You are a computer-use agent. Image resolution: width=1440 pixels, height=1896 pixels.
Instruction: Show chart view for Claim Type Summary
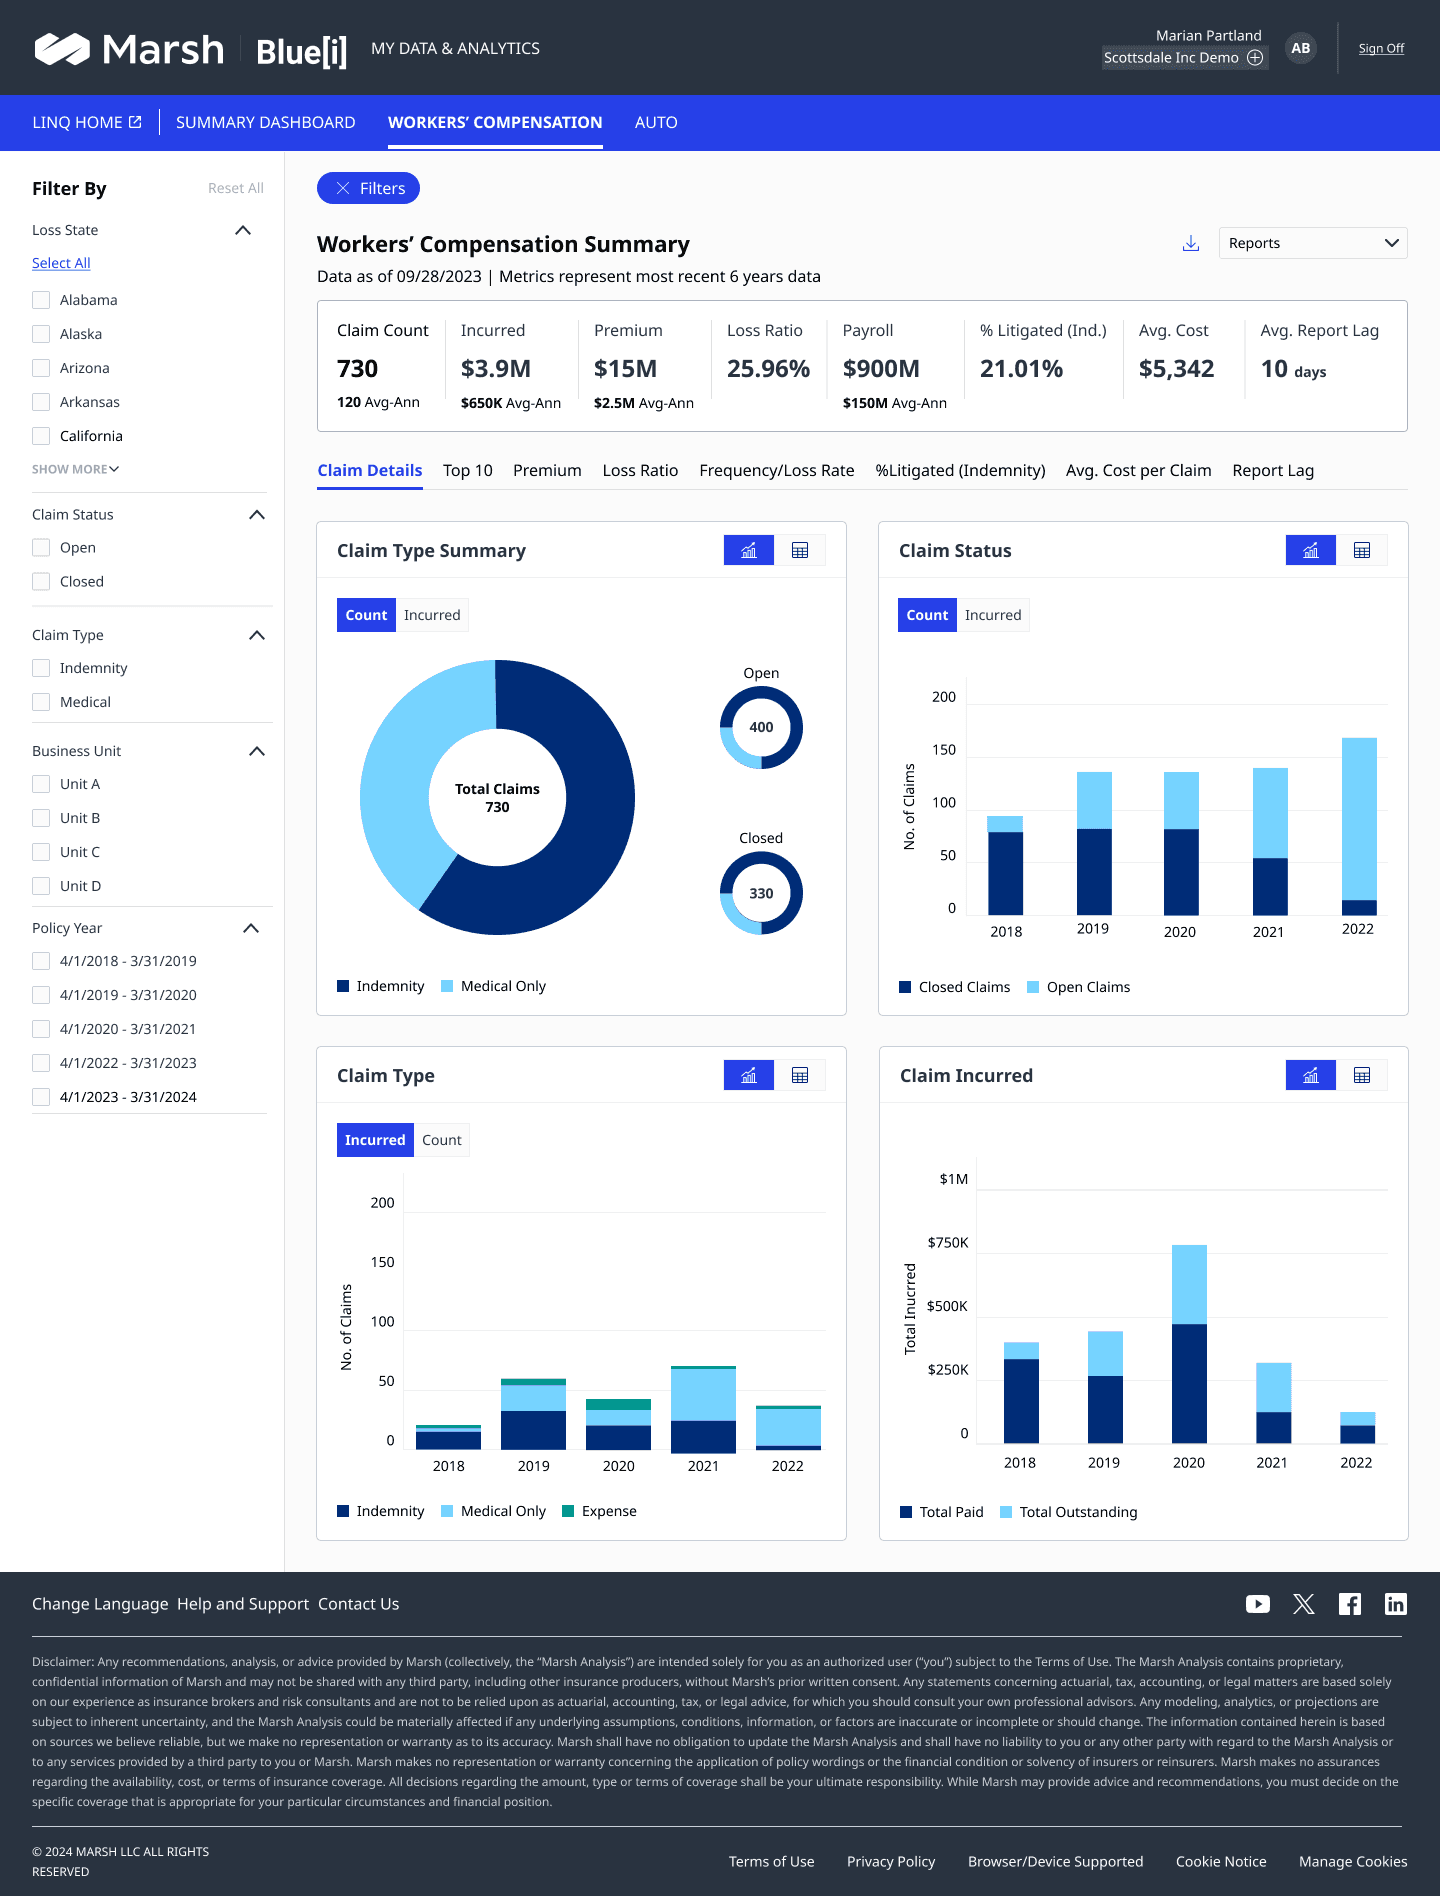tap(749, 550)
